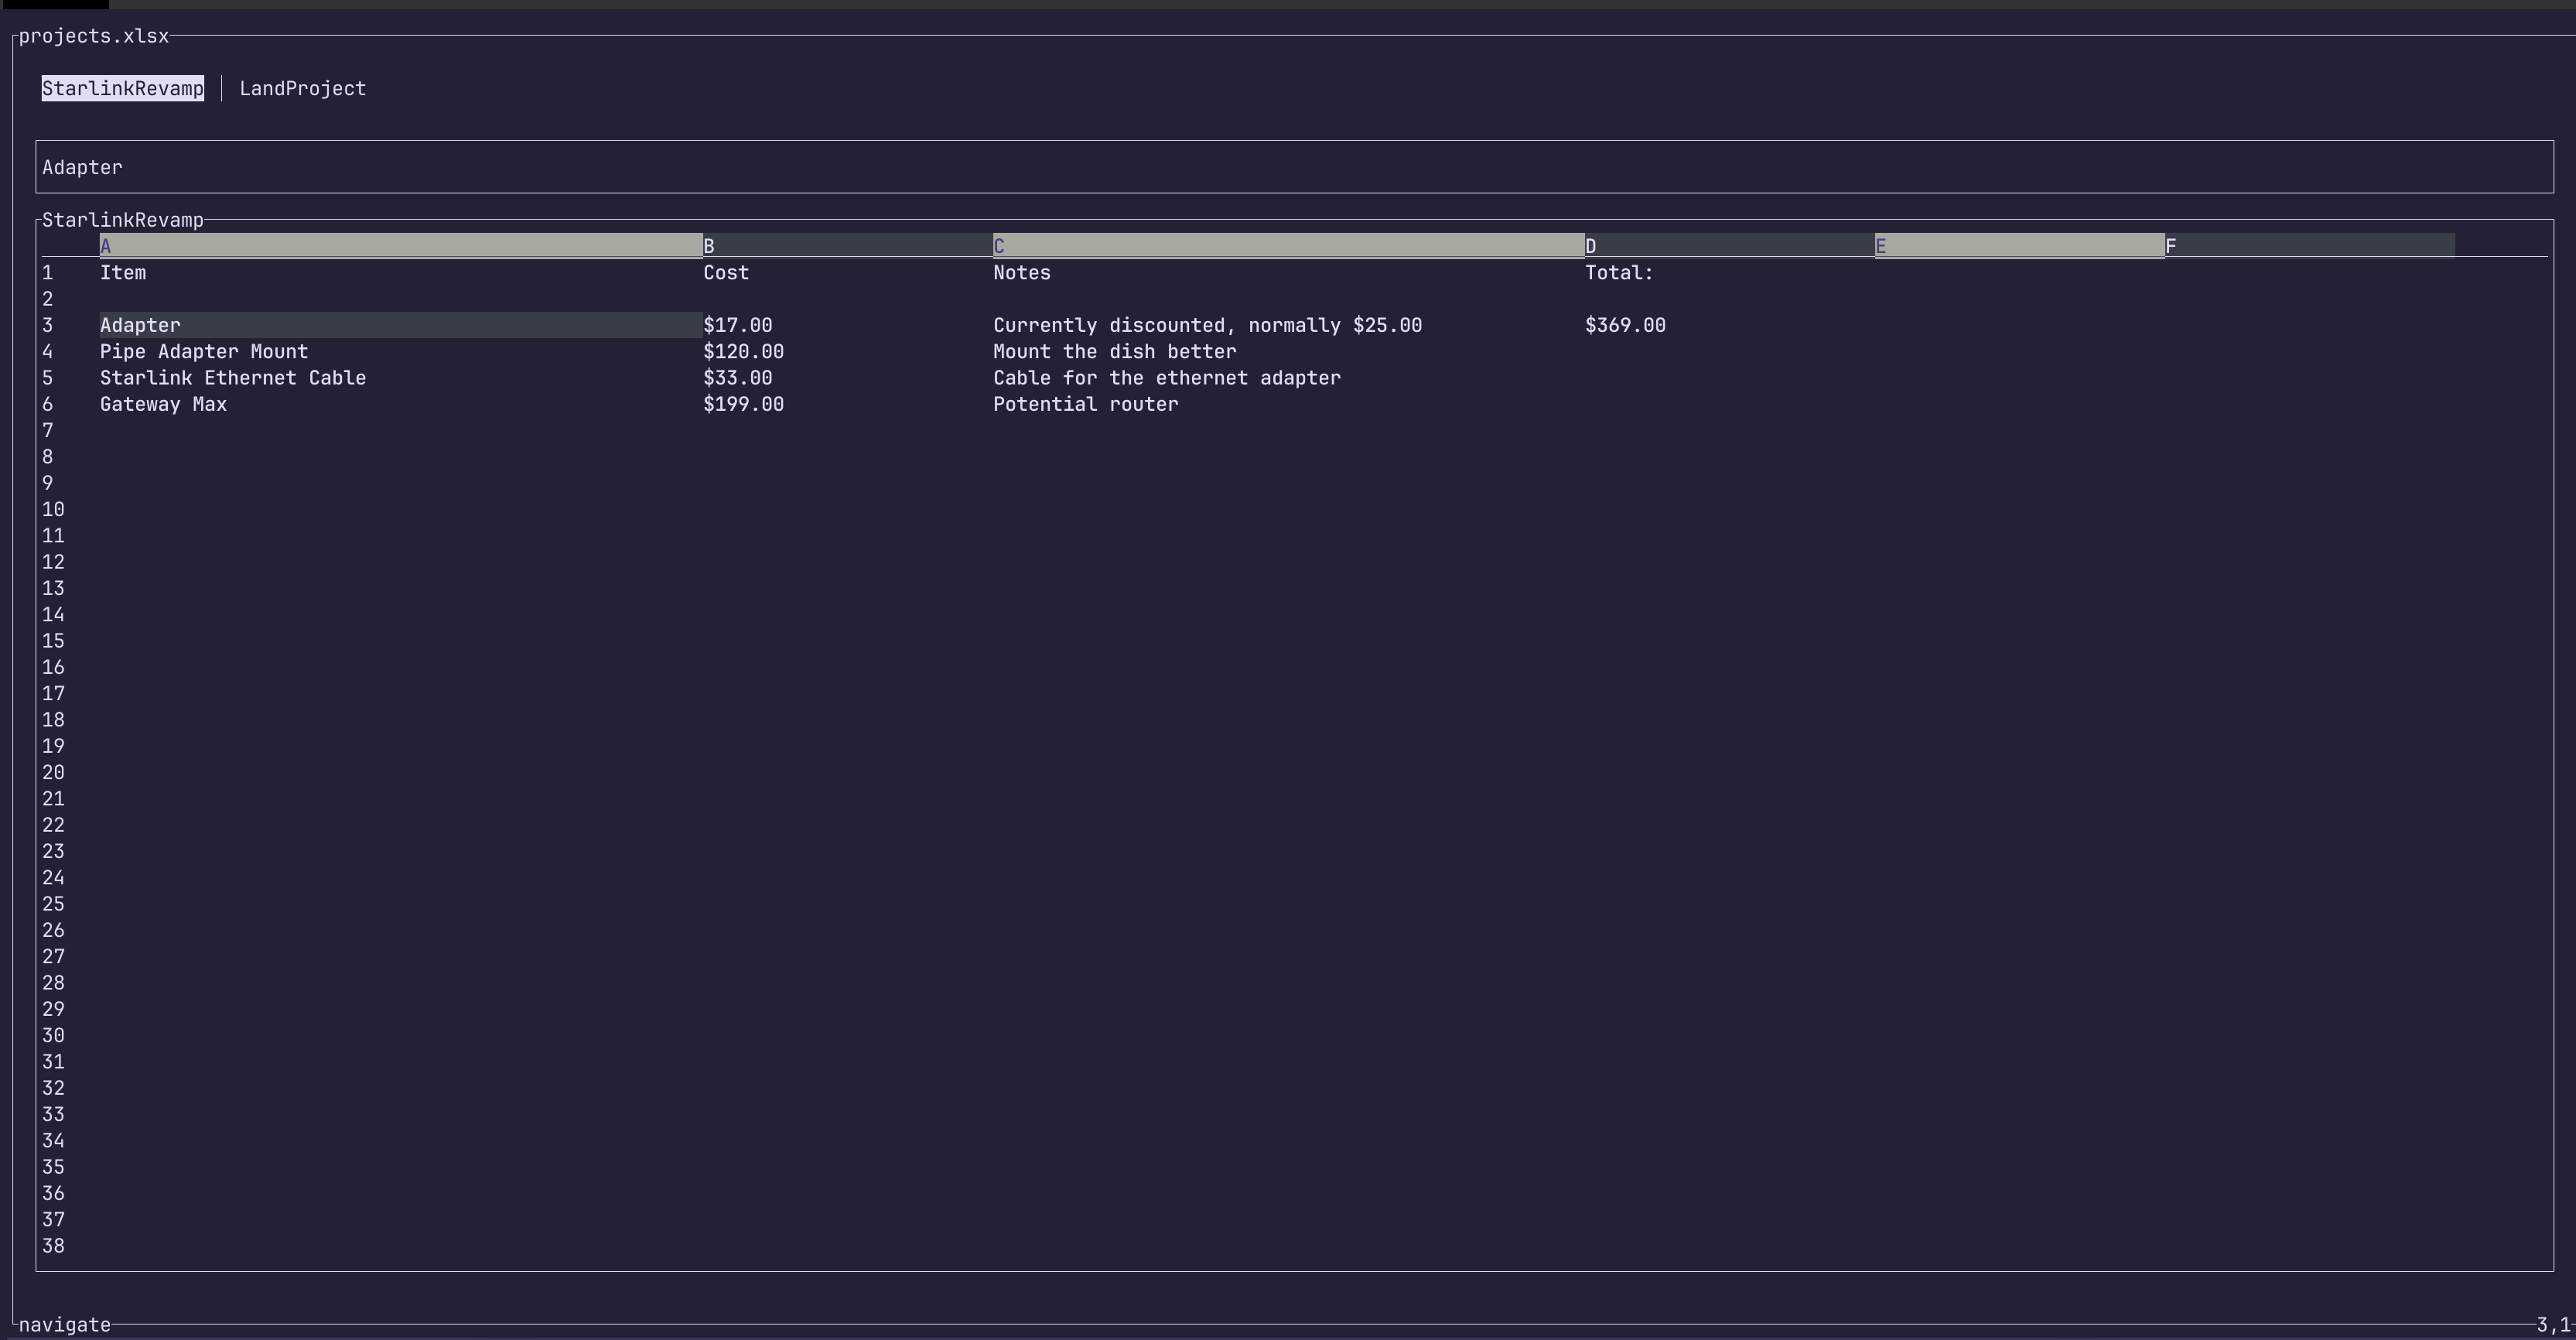Click row number 1 label
Viewport: 2576px width, 1340px height.
click(47, 272)
